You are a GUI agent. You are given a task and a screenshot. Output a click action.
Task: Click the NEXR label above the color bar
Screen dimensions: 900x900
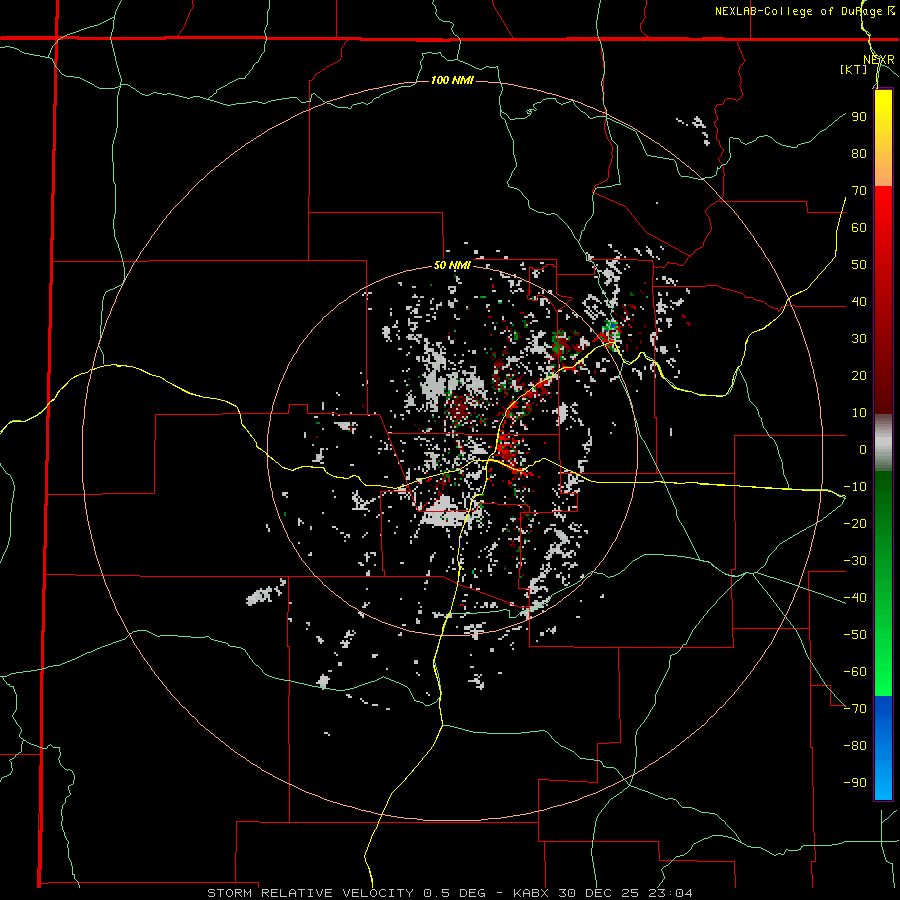[879, 60]
